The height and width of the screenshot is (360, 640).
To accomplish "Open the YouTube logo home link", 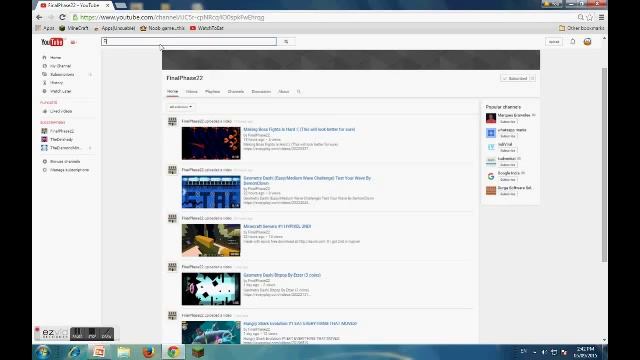I will pyautogui.click(x=52, y=42).
